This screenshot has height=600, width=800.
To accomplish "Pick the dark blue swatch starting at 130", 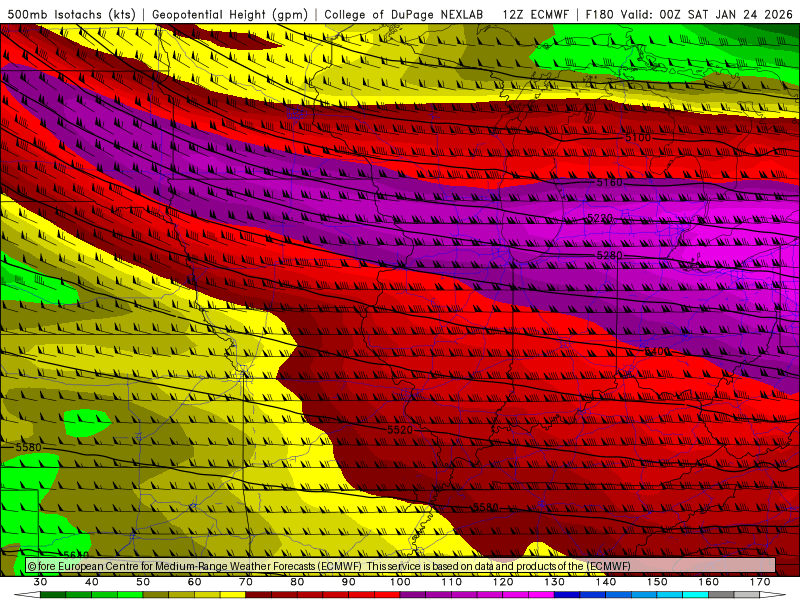I will coord(567,595).
